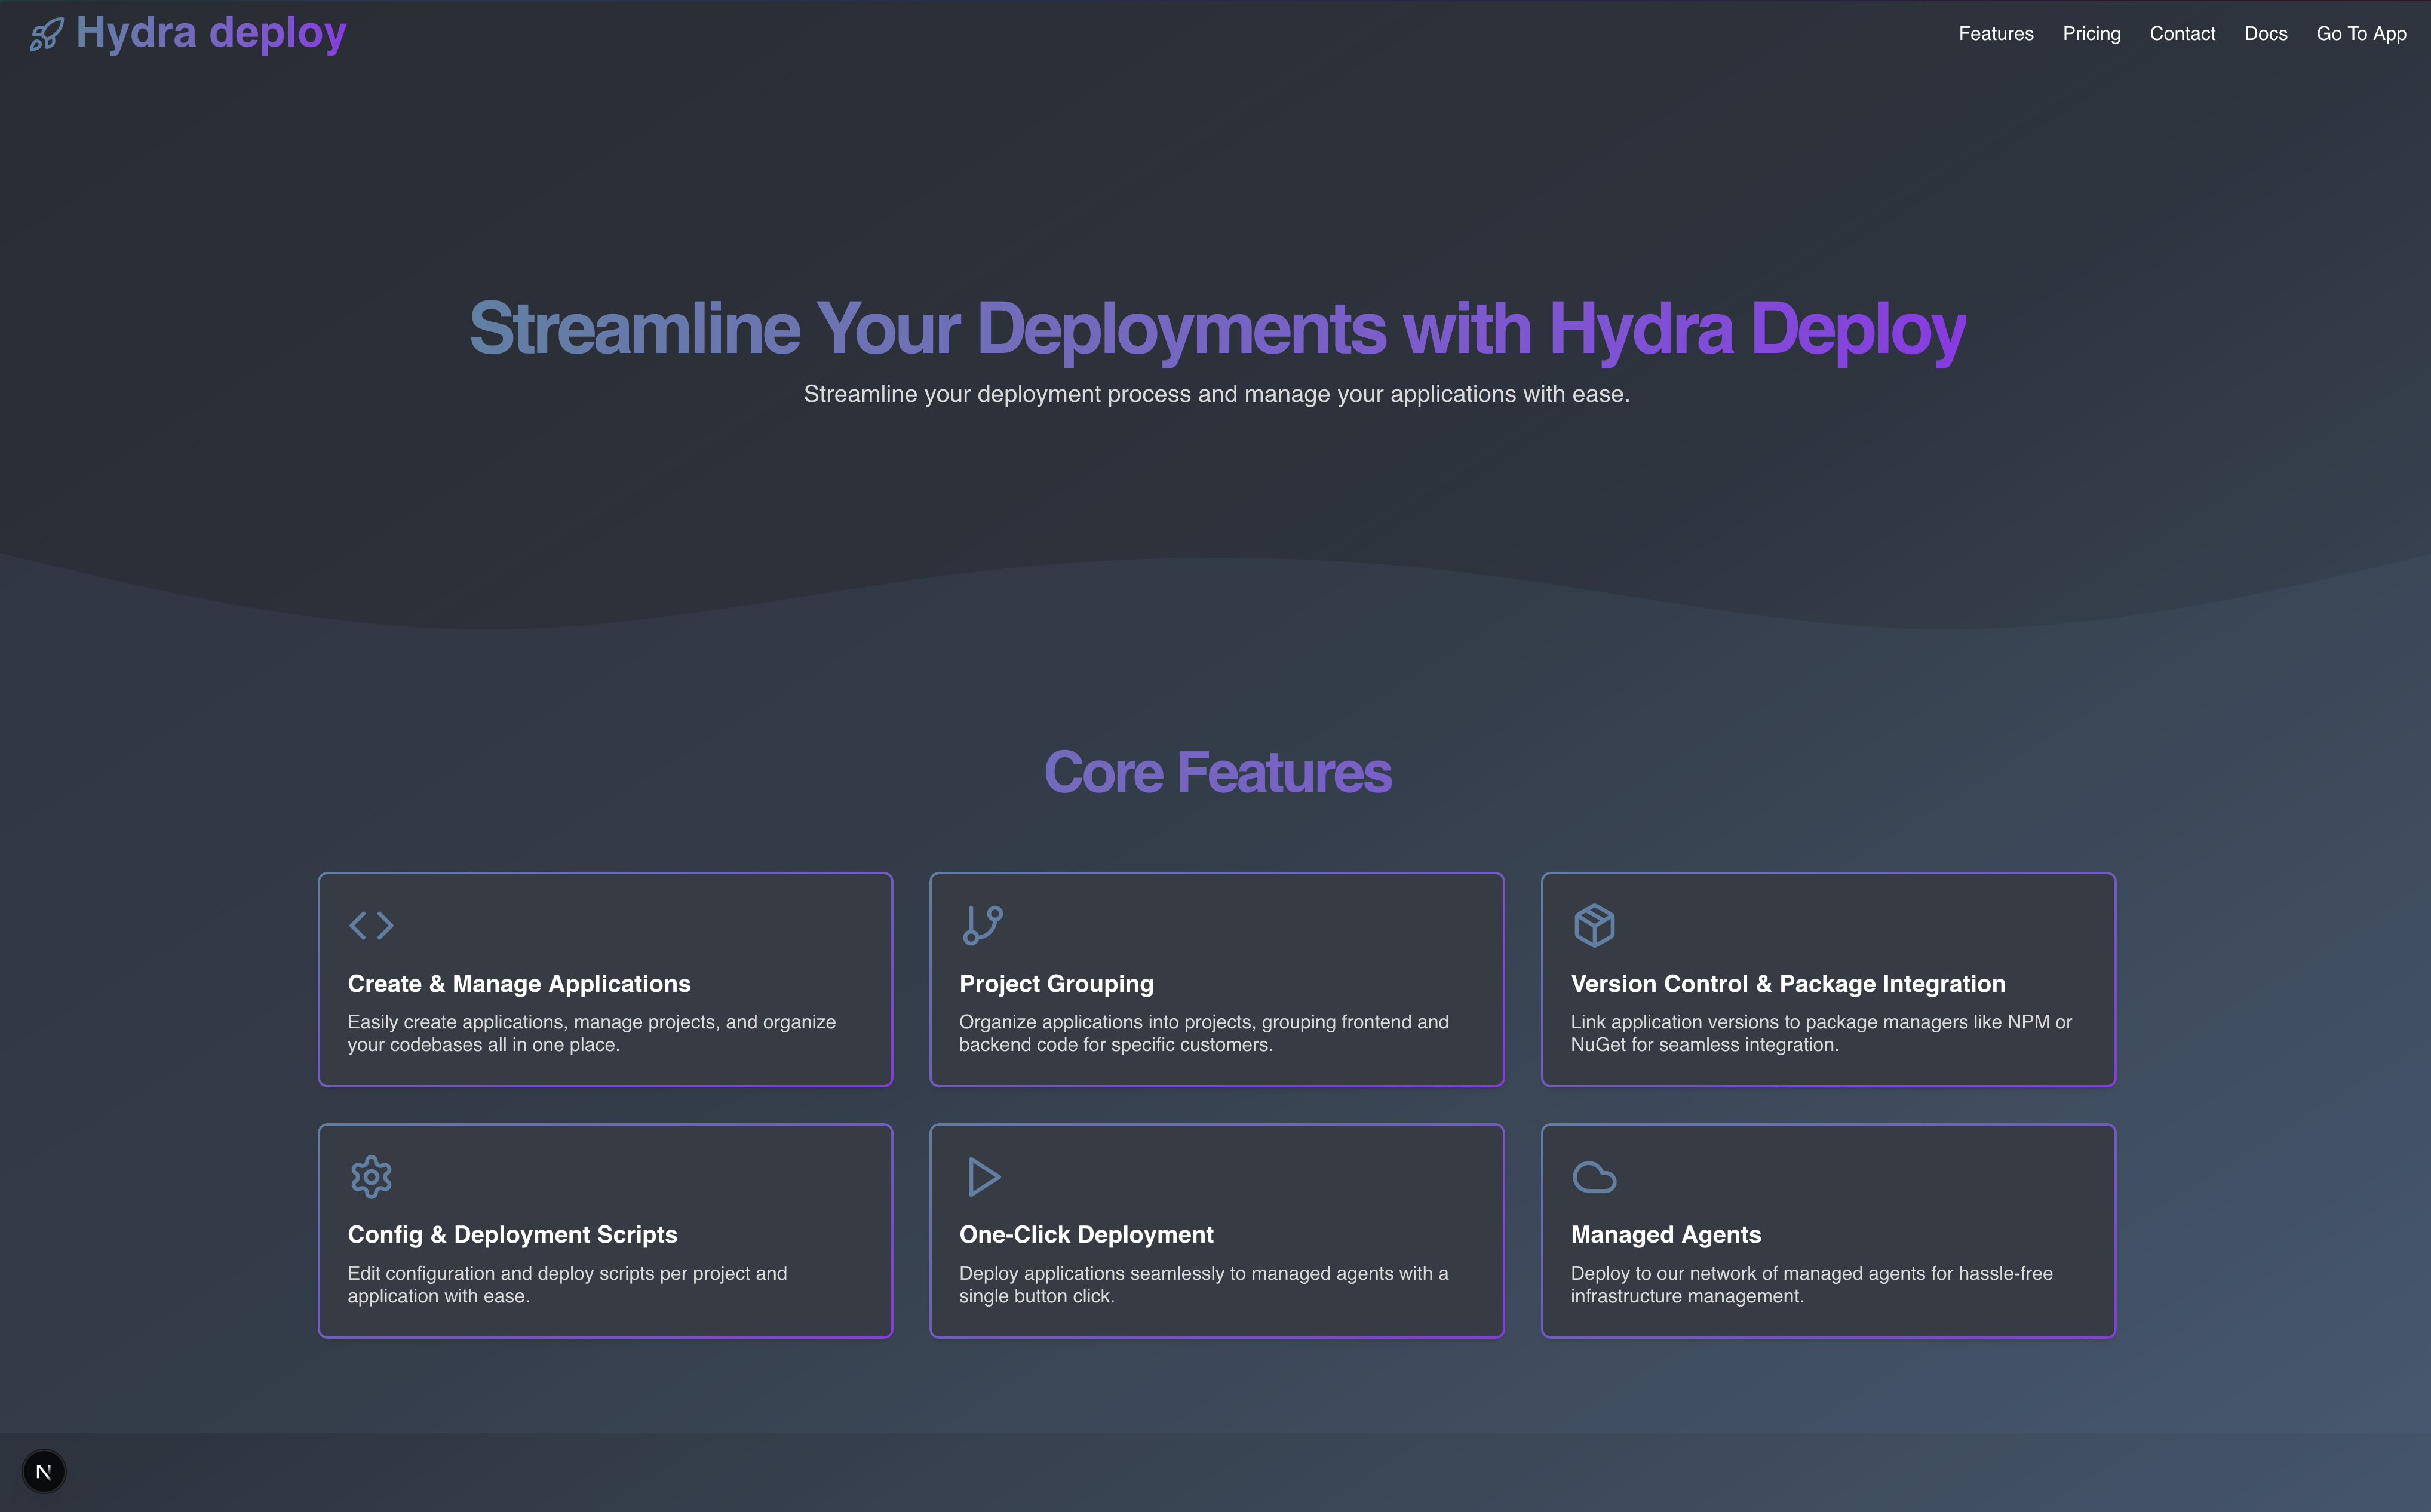The image size is (2431, 1512).
Task: Click the Hydra deploy brand name
Action: click(211, 33)
